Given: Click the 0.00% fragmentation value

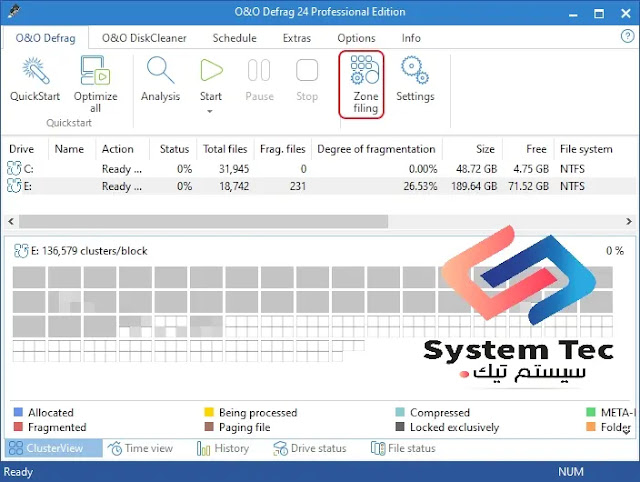Looking at the screenshot, I should coord(423,169).
